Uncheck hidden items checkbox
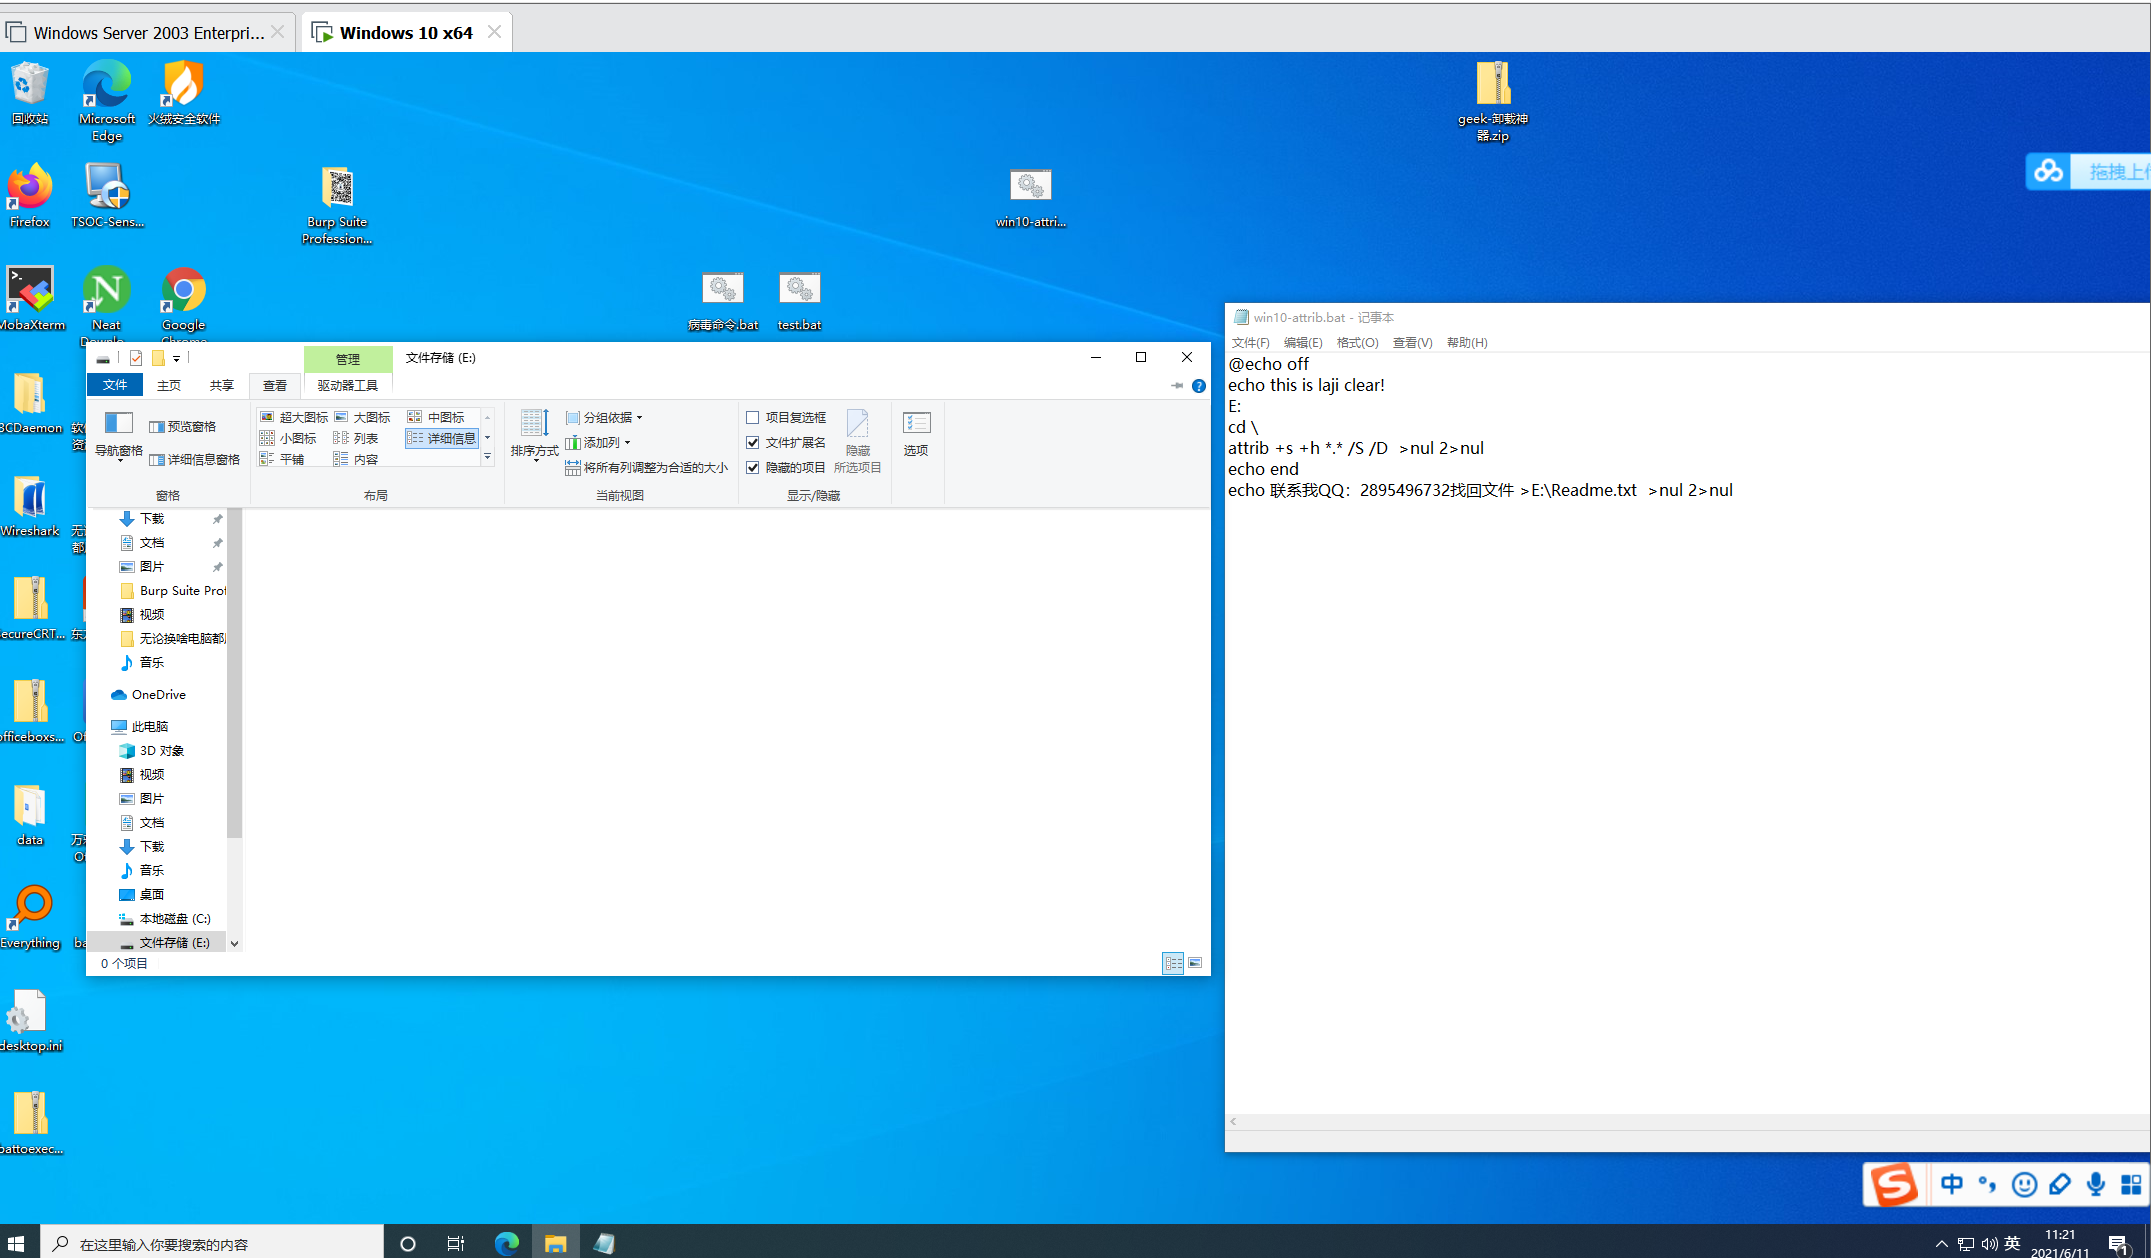This screenshot has height=1258, width=2151. (x=753, y=467)
